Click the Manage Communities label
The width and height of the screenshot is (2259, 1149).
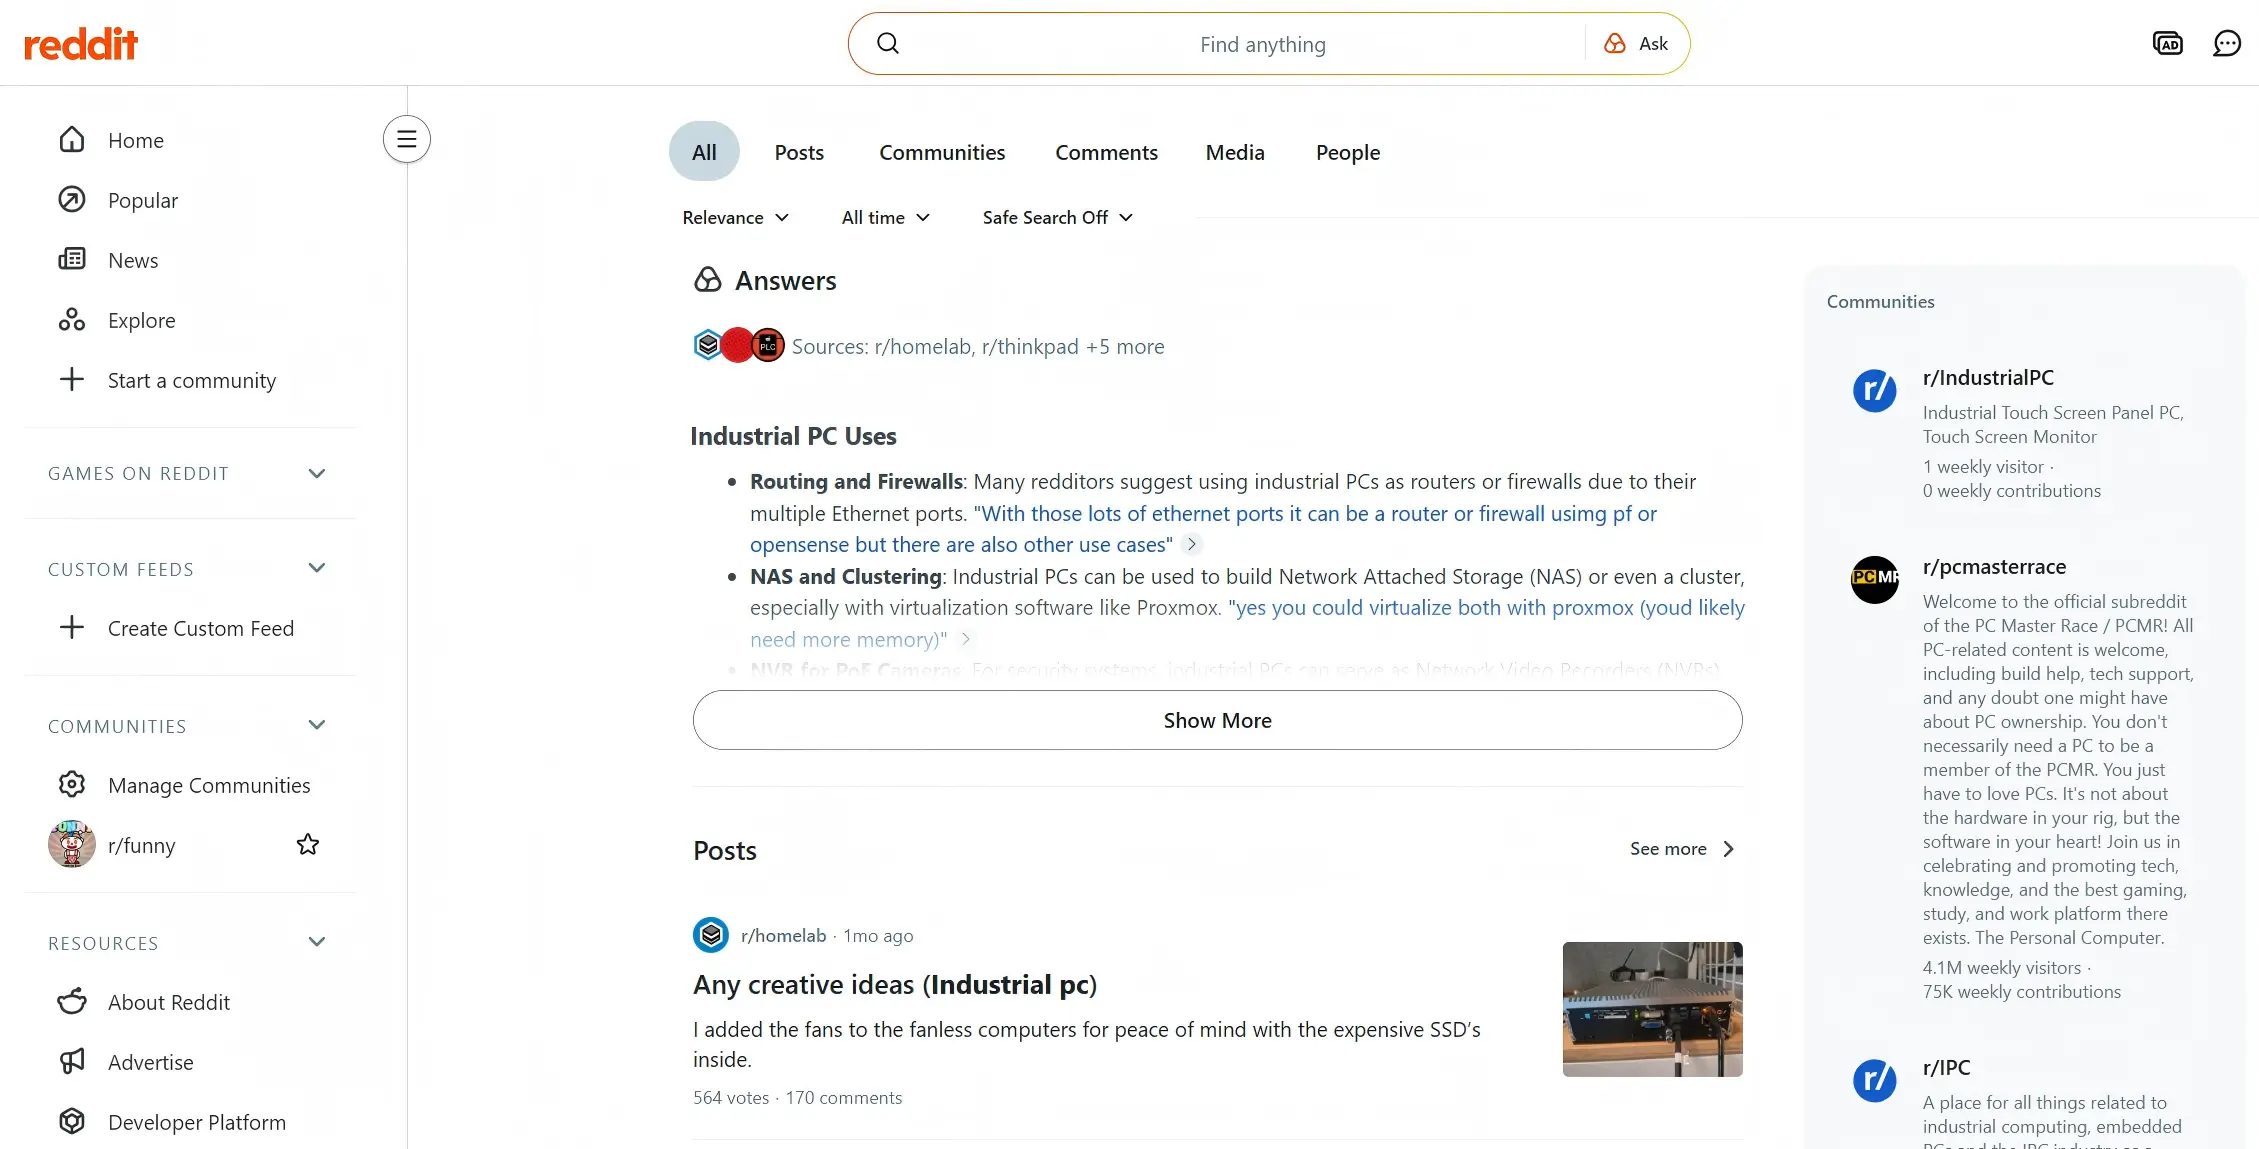tap(209, 785)
